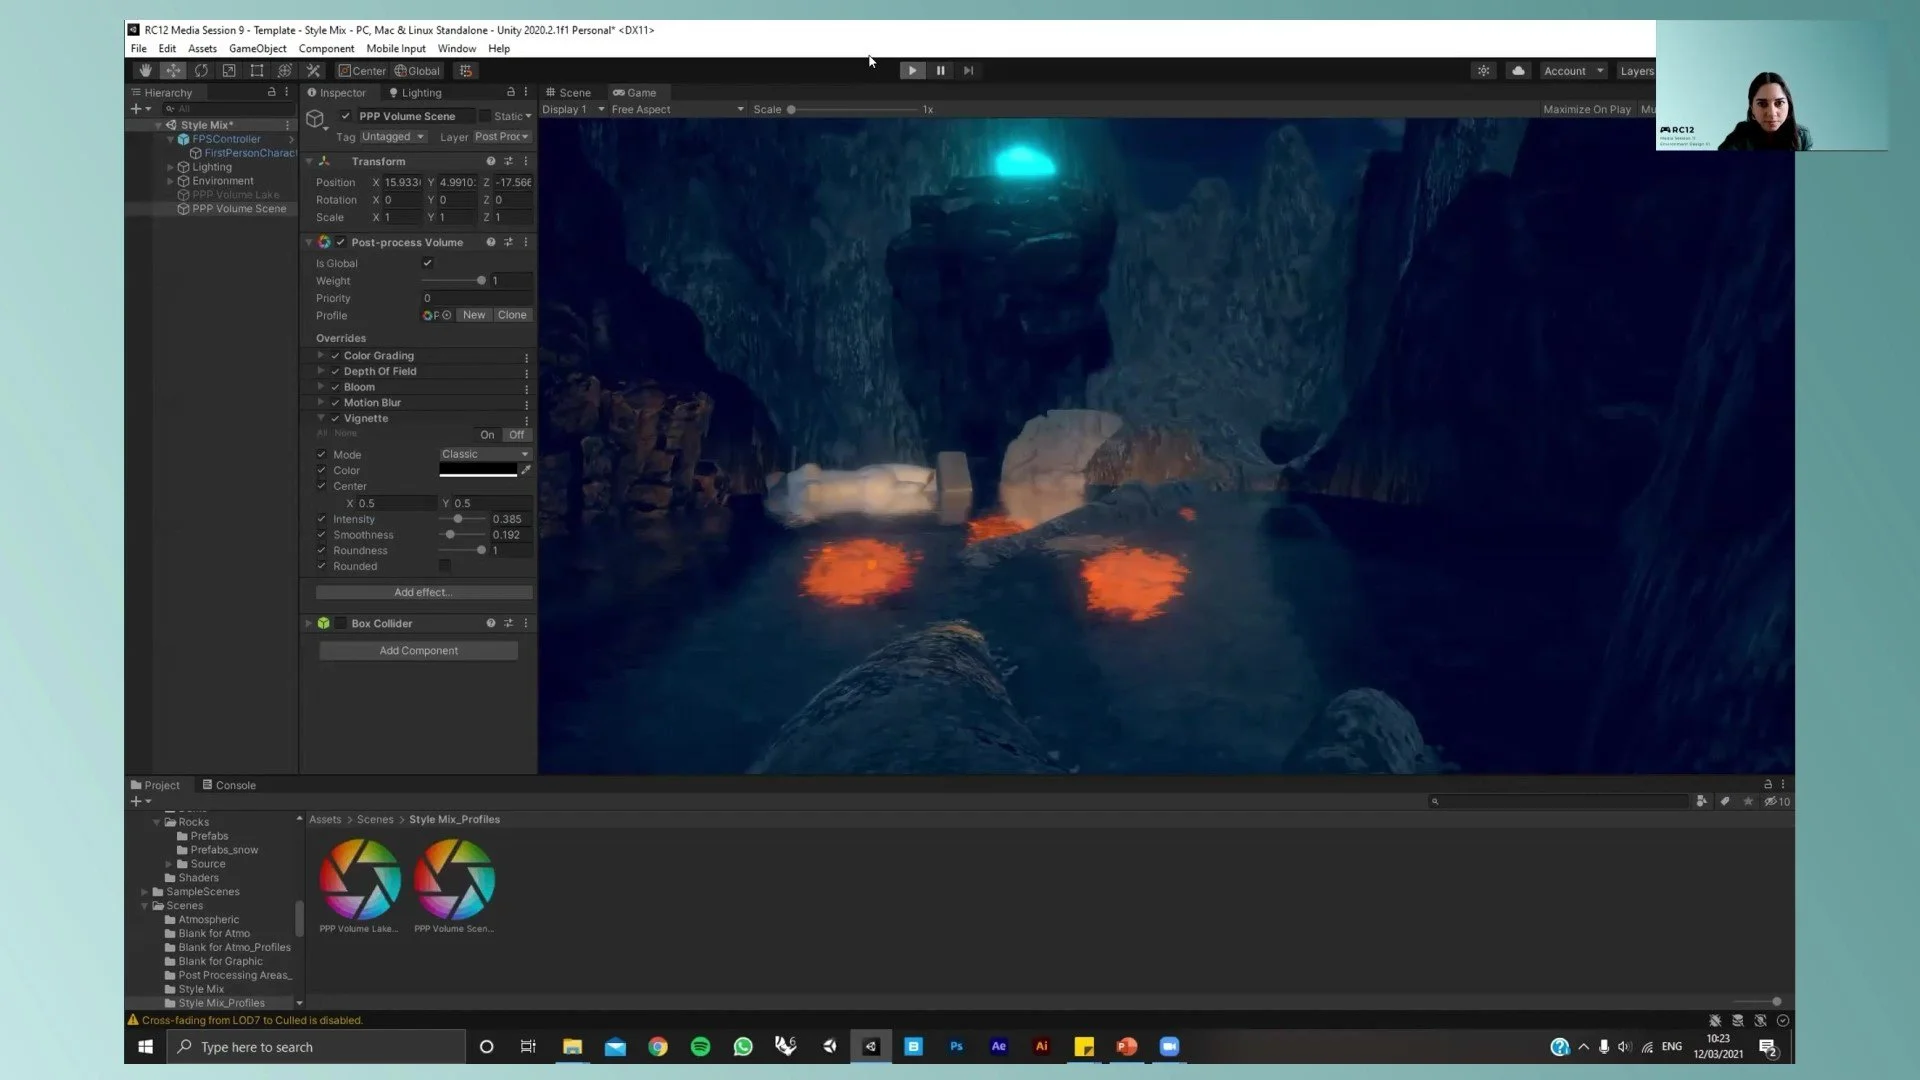Select the Rotate tool
Image resolution: width=1920 pixels, height=1080 pixels.
click(201, 71)
